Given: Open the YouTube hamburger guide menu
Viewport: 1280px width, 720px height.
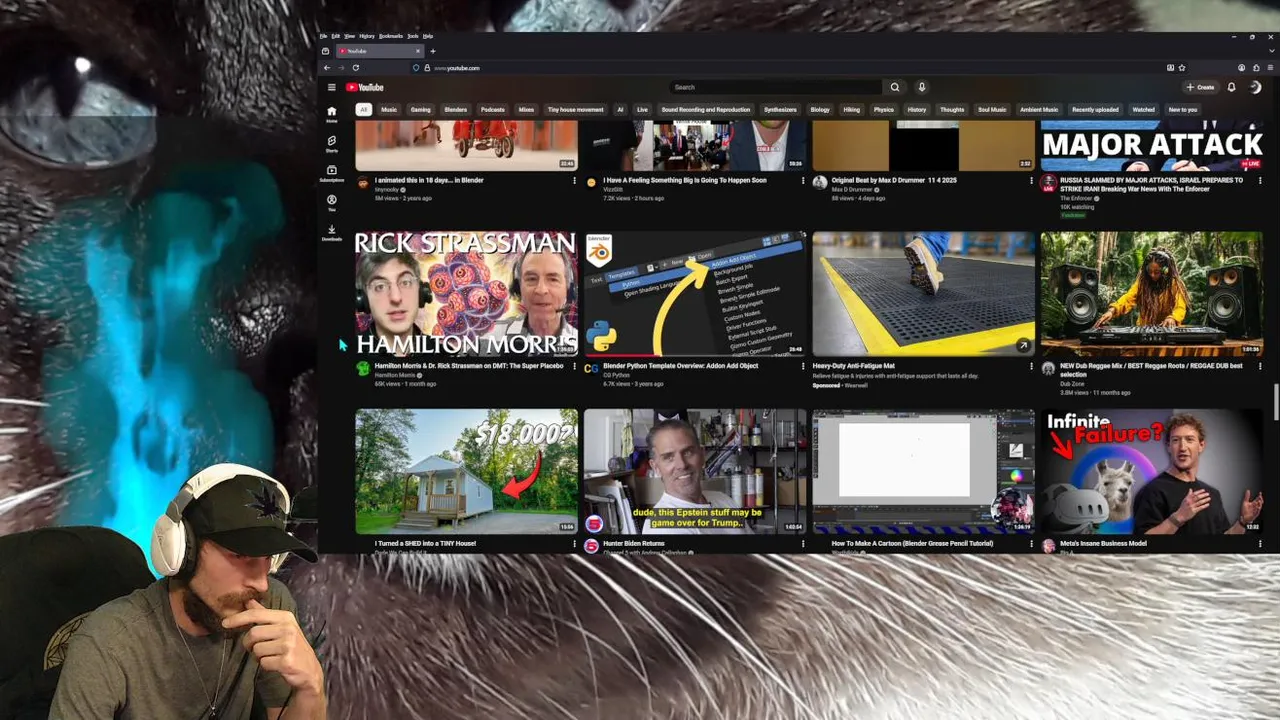Looking at the screenshot, I should [332, 87].
